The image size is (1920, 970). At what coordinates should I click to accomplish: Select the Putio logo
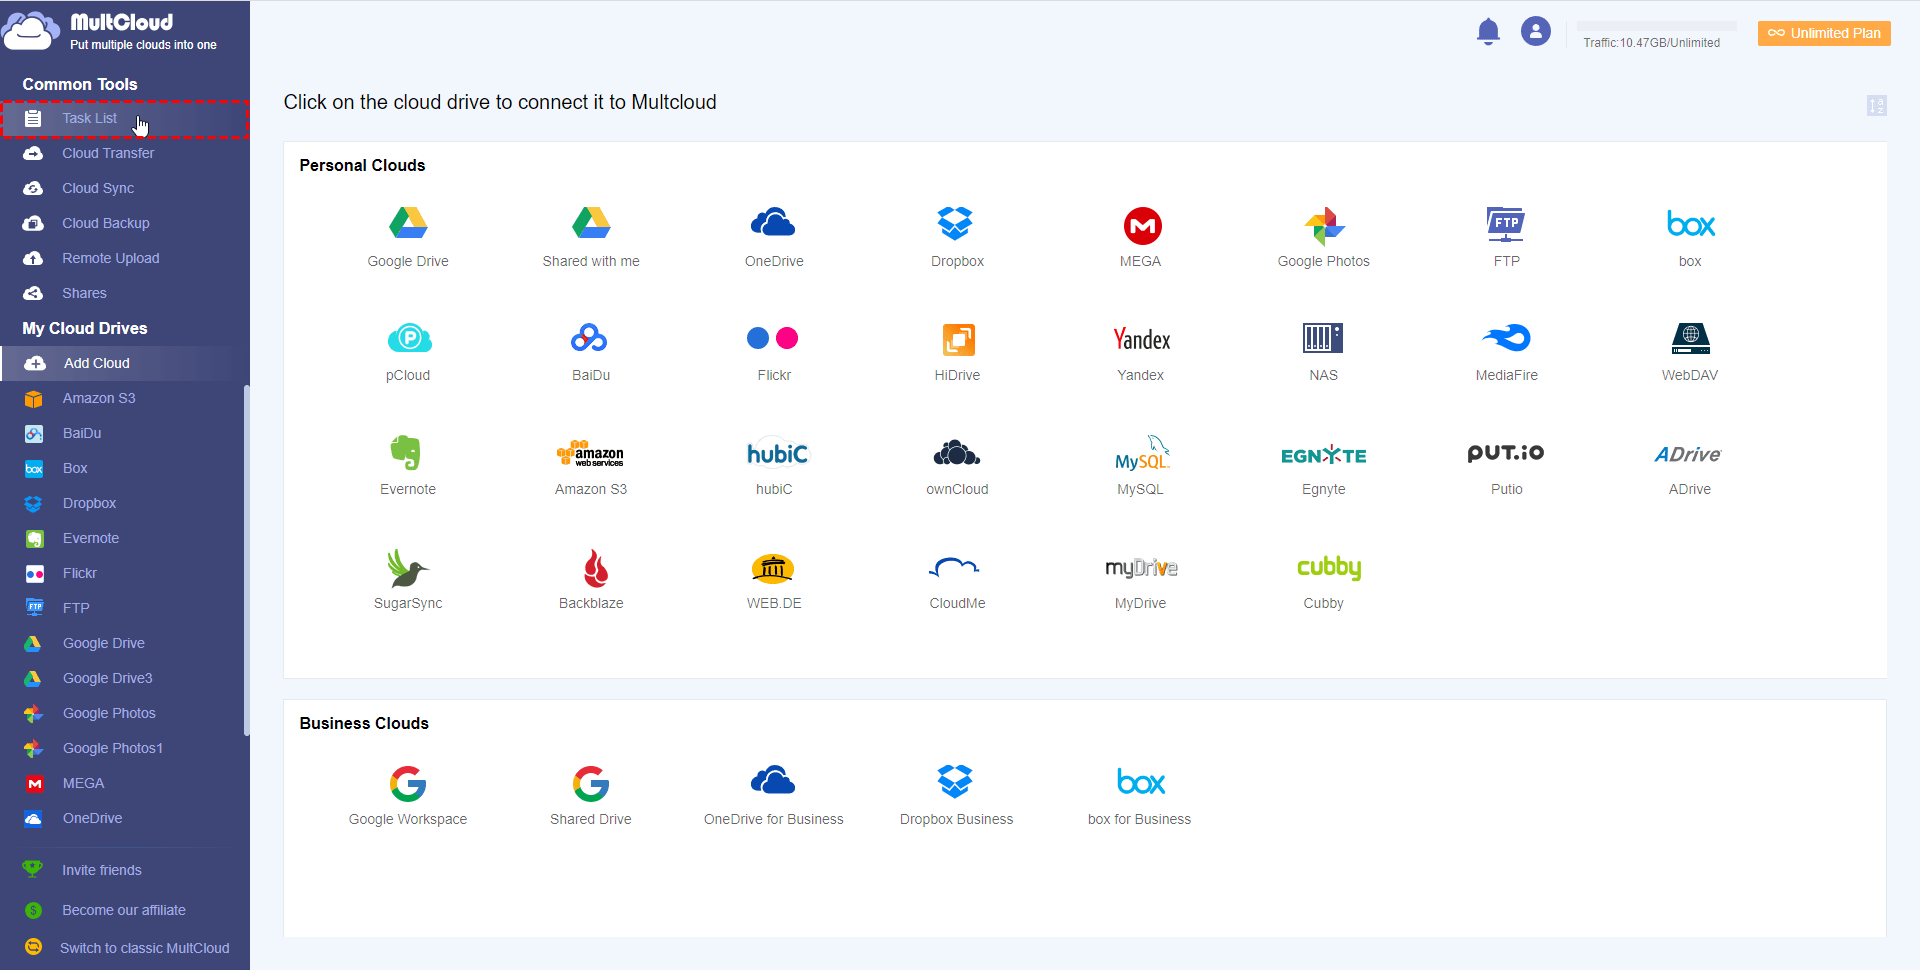[x=1506, y=453]
